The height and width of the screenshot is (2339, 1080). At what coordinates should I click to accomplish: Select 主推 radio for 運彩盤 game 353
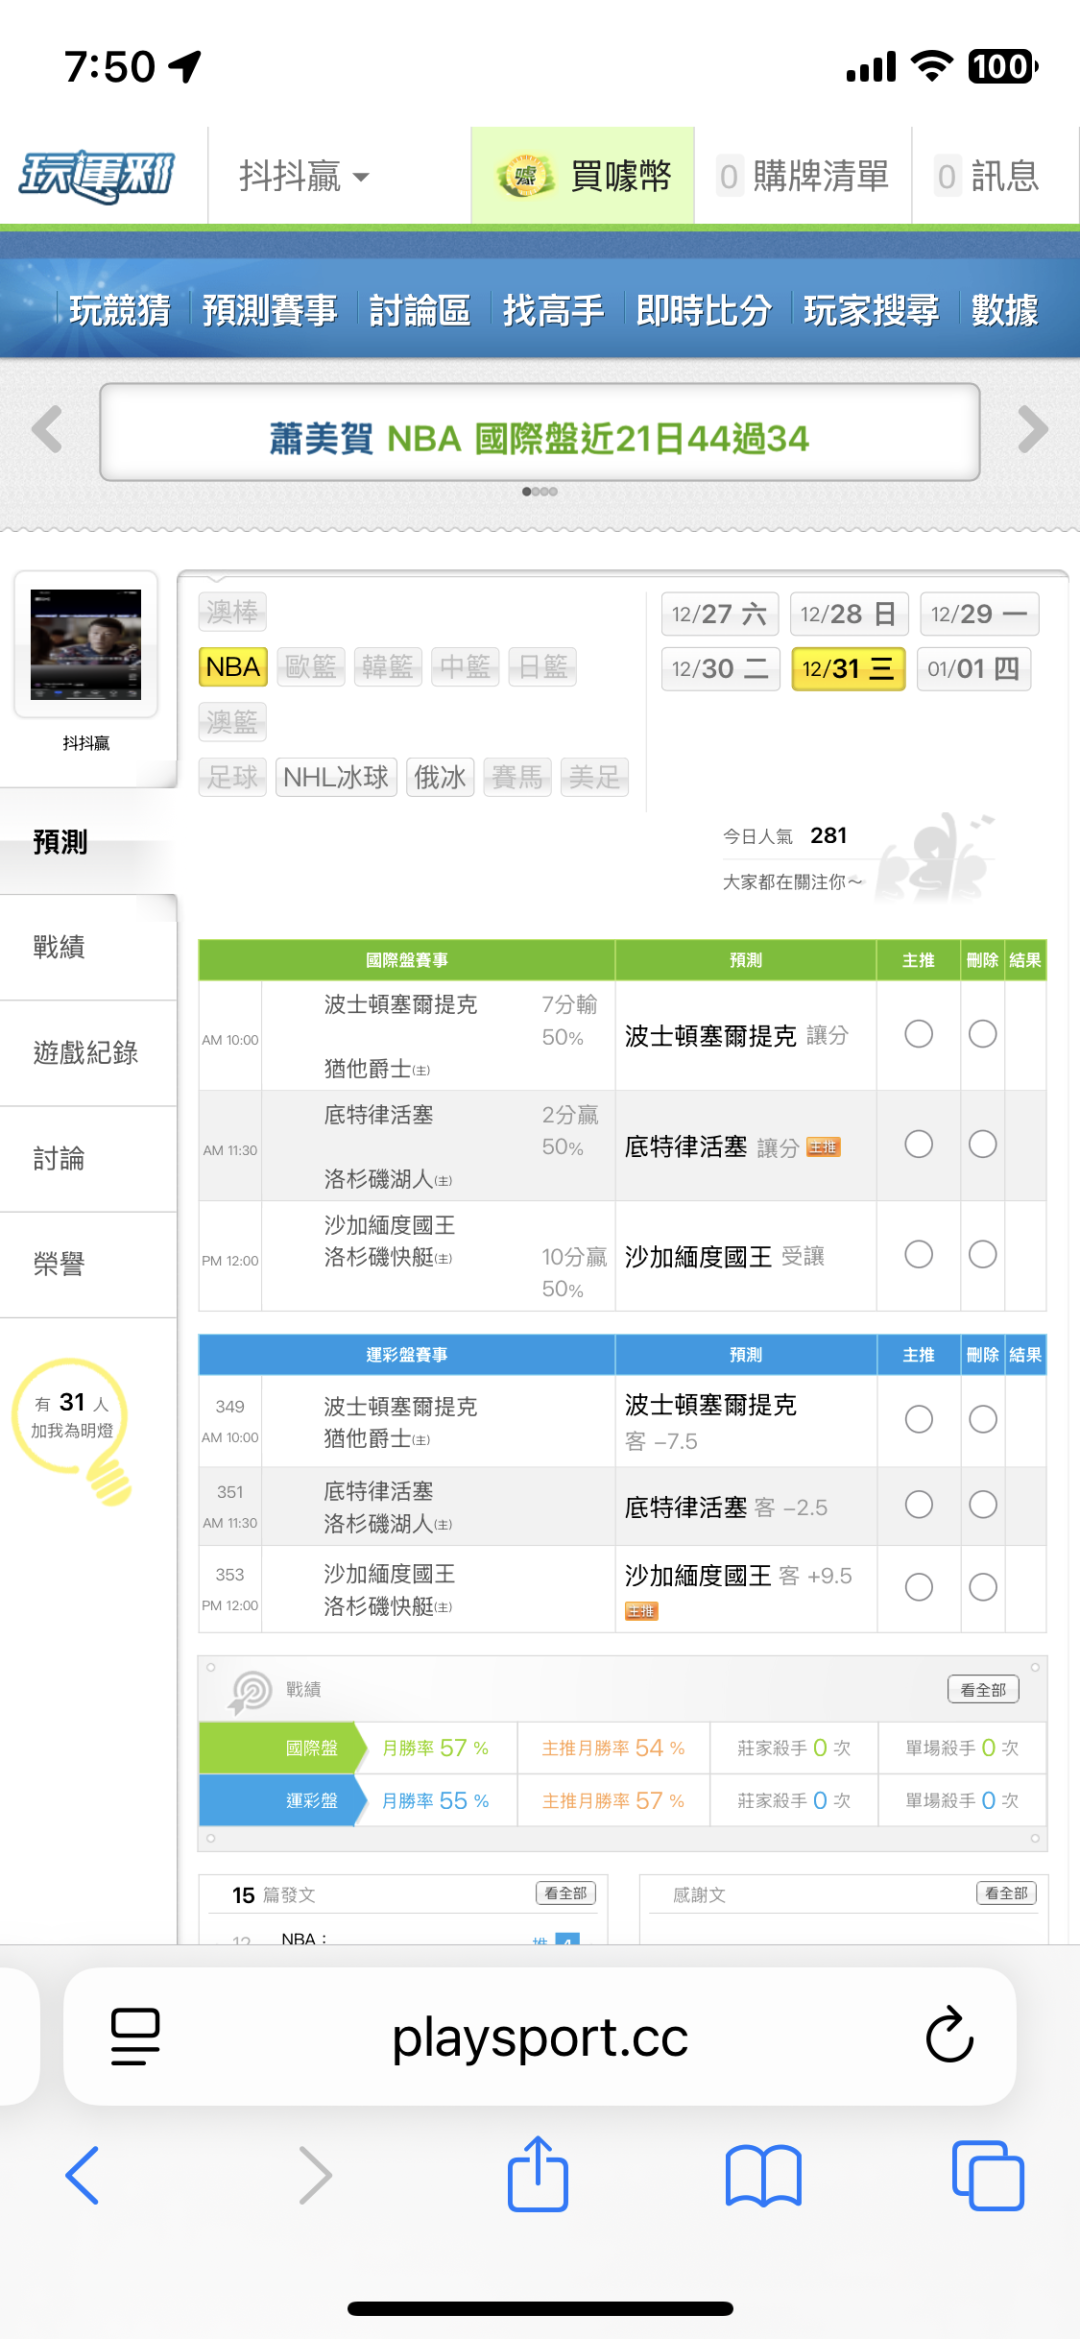click(918, 1587)
